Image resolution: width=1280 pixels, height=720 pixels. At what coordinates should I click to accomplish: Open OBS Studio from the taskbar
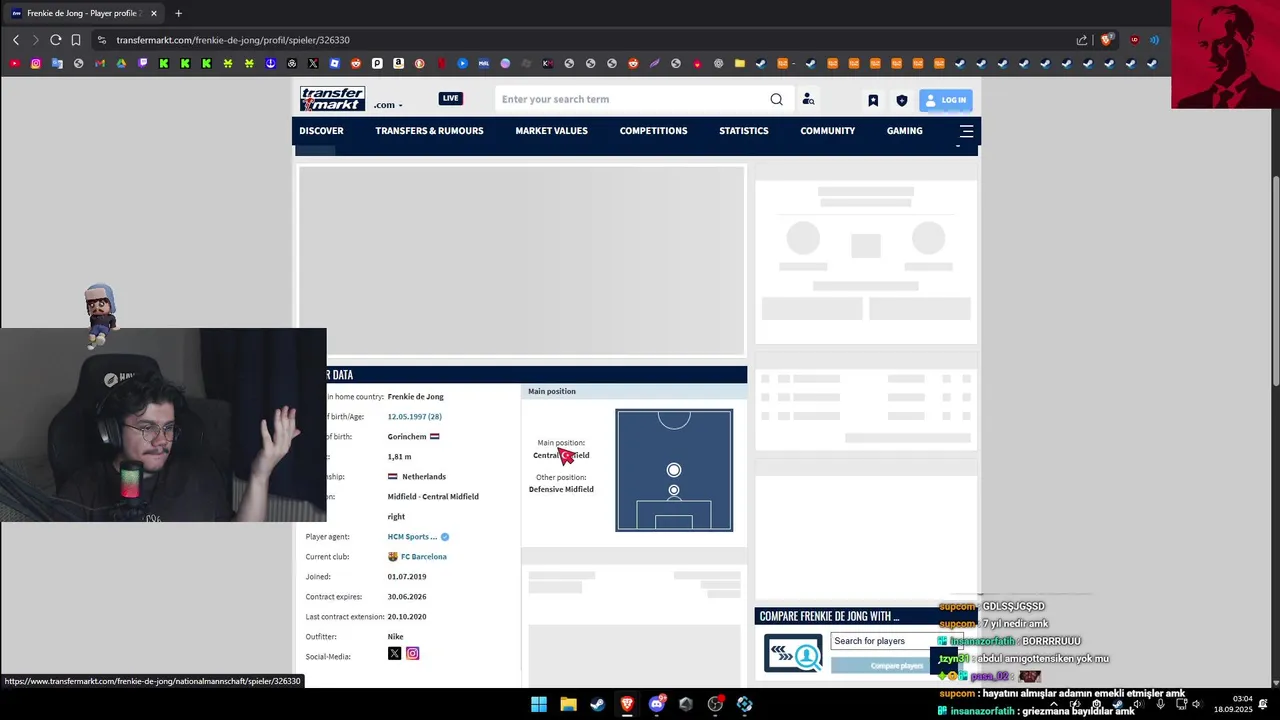(x=715, y=704)
